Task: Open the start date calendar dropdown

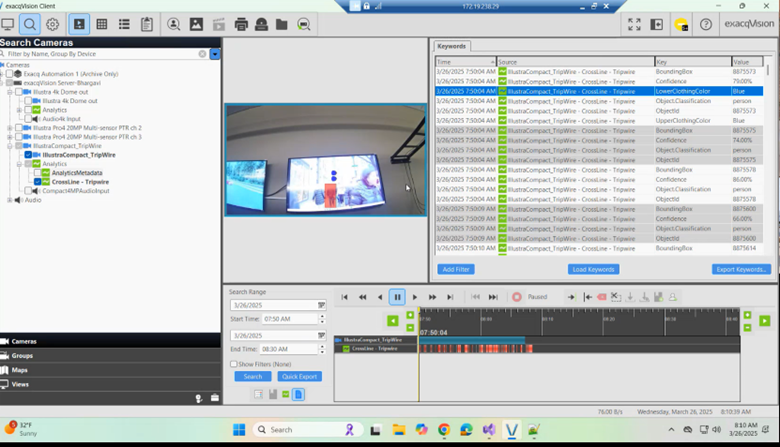Action: [321, 305]
